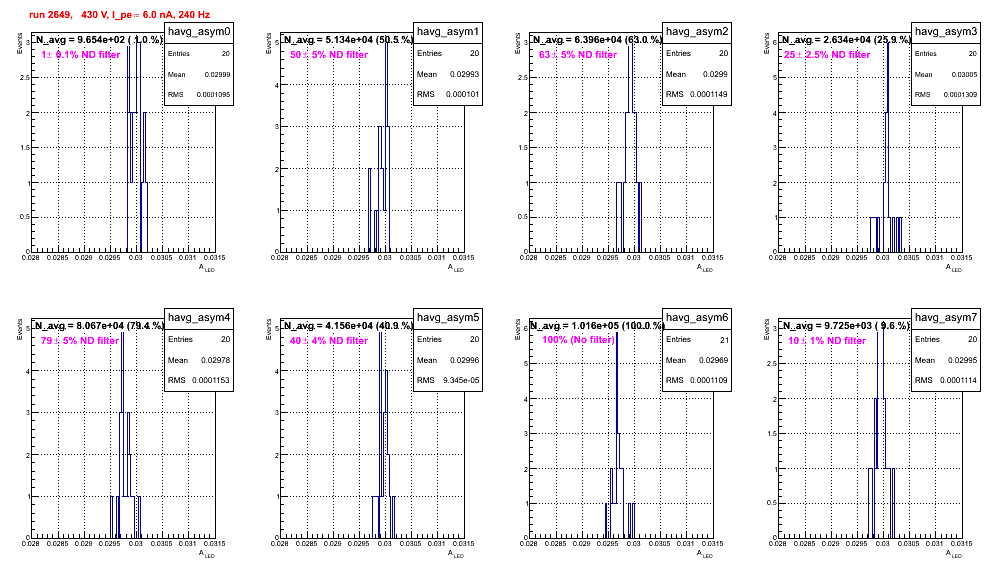
Task: Click the N_avg = 9.725e+03 label
Action: (845, 325)
